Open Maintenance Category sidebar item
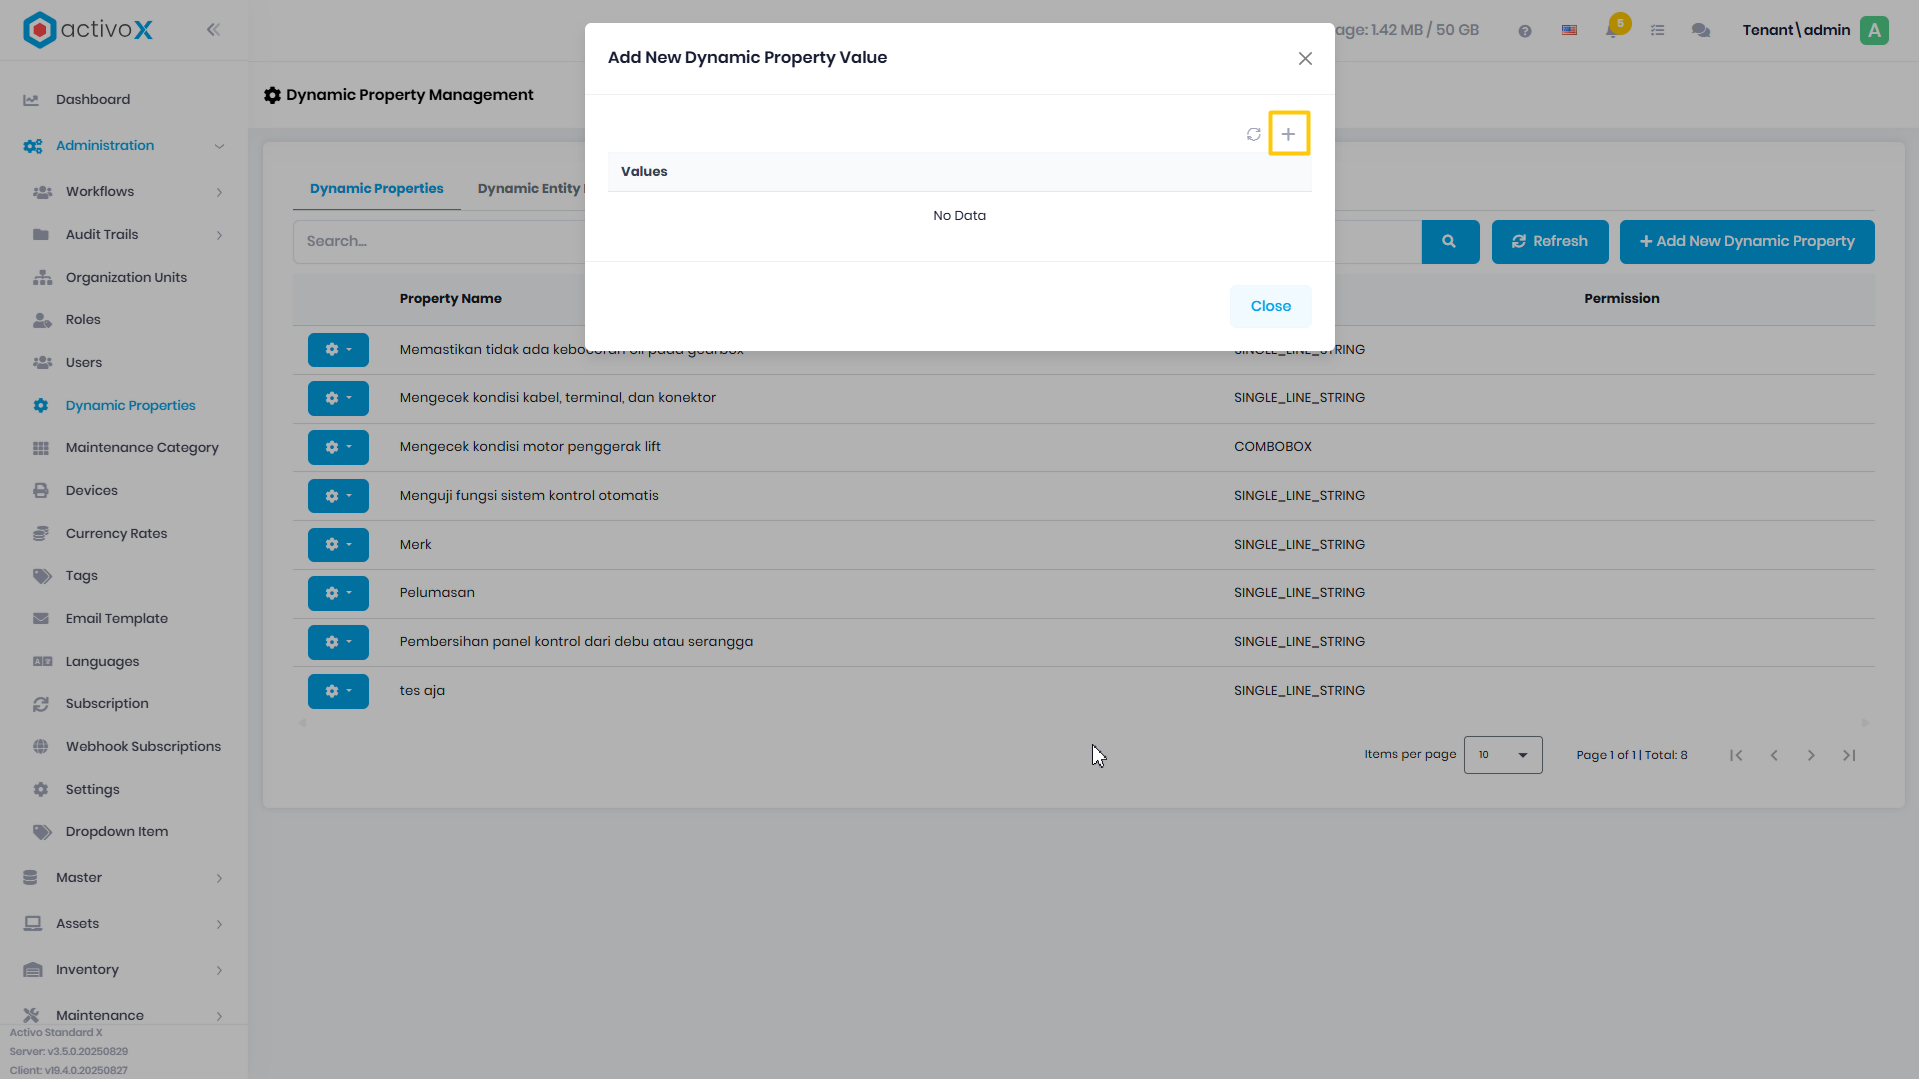Image resolution: width=1919 pixels, height=1079 pixels. (141, 448)
